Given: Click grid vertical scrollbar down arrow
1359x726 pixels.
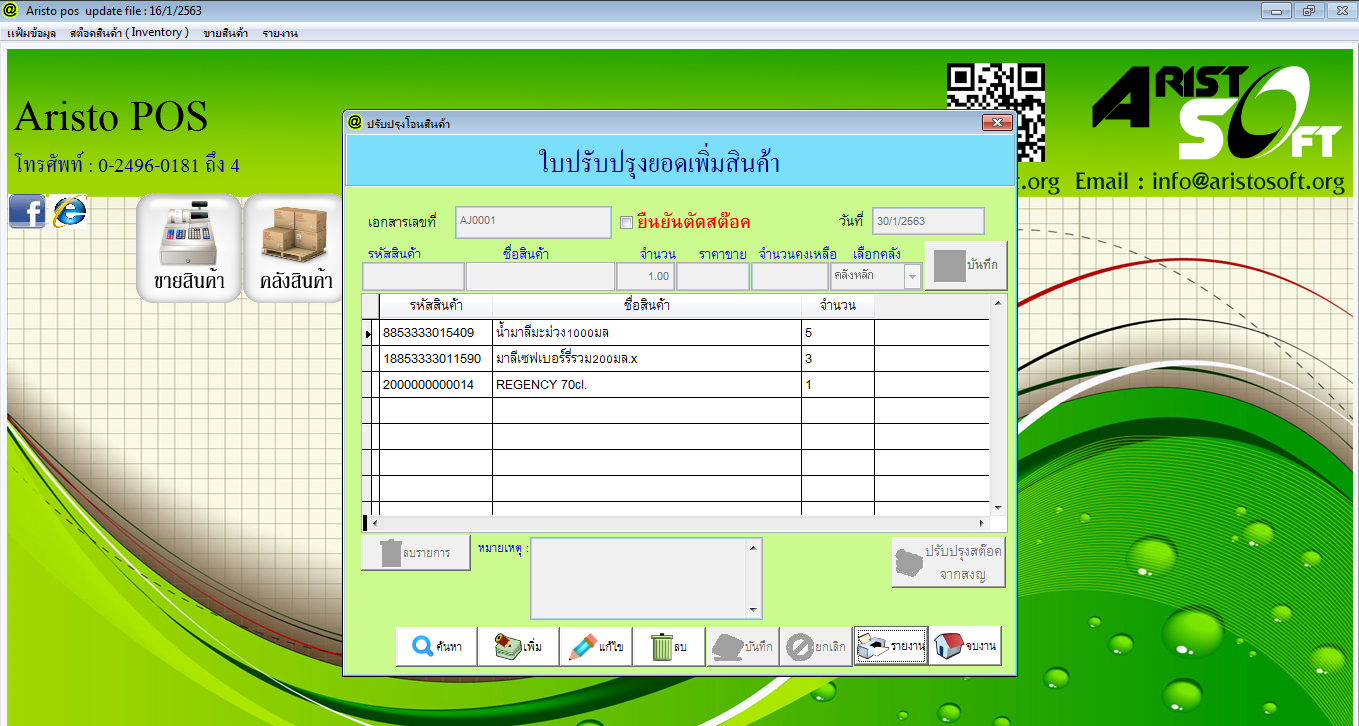Looking at the screenshot, I should click(x=997, y=507).
